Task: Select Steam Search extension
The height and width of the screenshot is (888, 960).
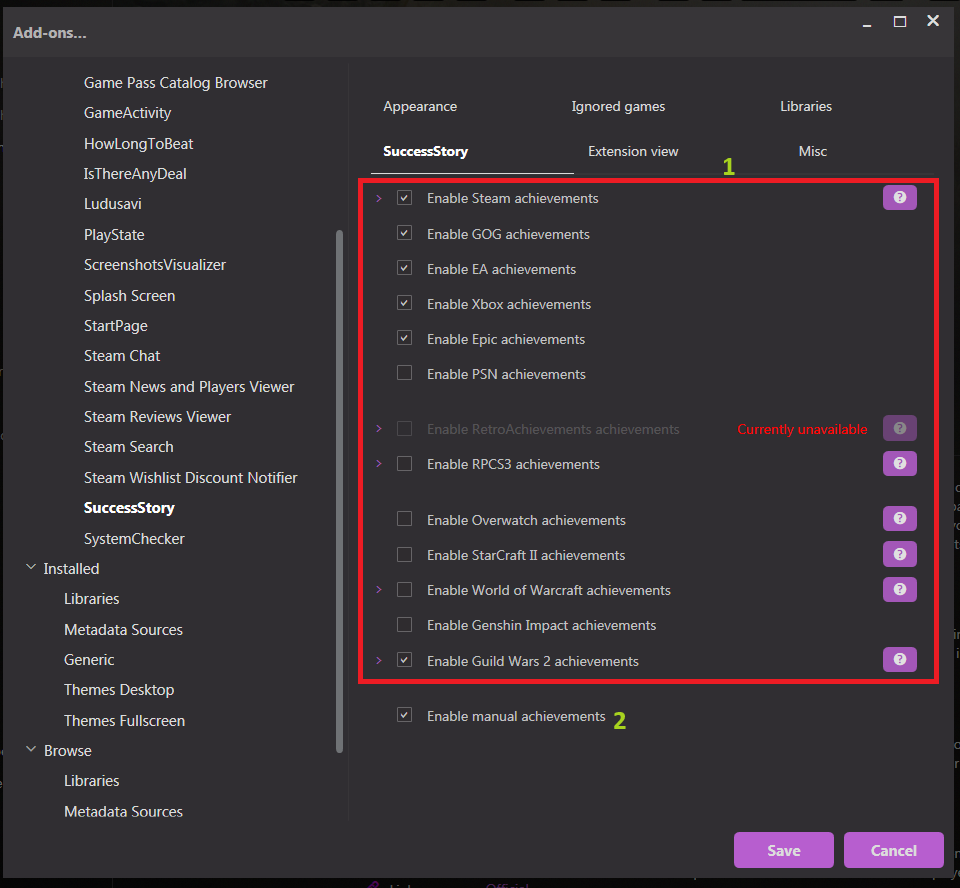Action: point(129,447)
